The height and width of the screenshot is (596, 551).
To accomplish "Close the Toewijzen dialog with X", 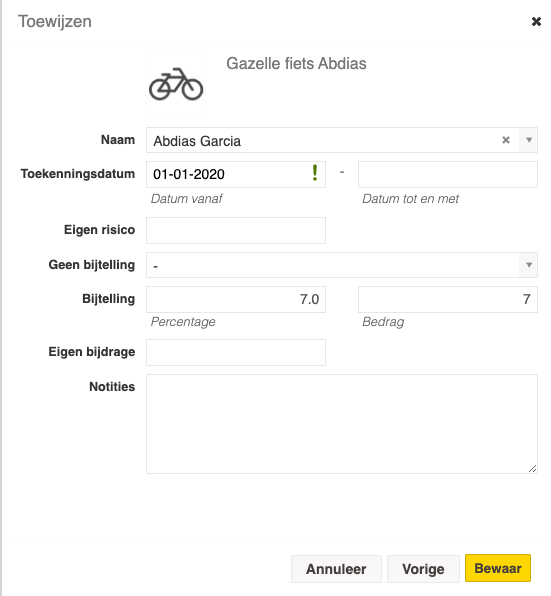I will pyautogui.click(x=536, y=22).
